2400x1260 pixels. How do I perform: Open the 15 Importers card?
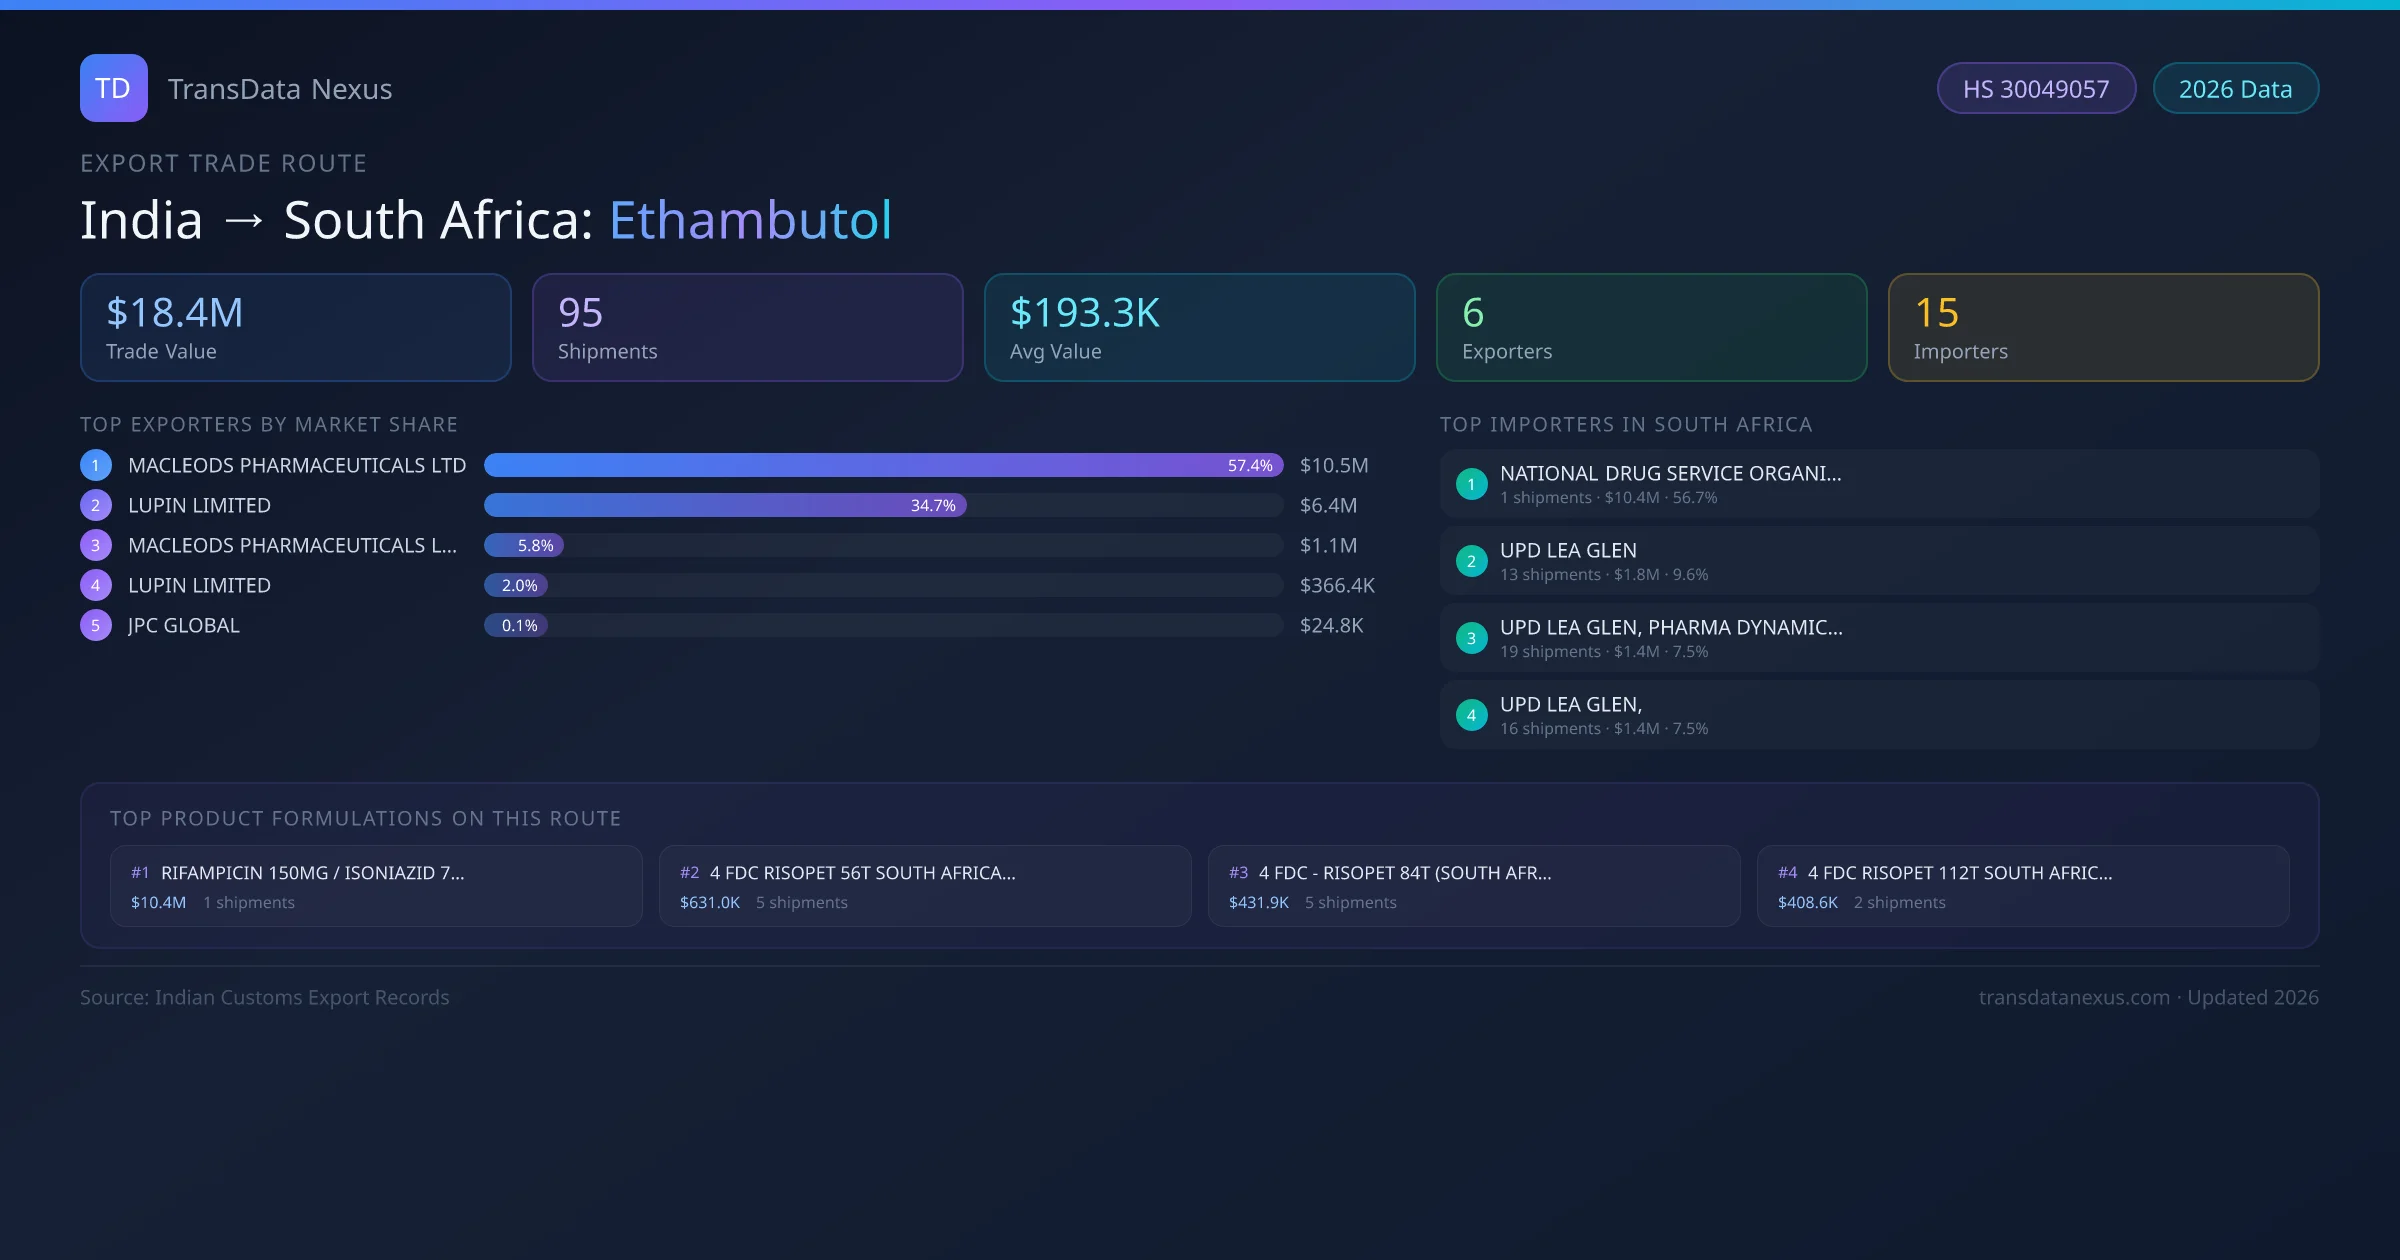coord(2103,327)
